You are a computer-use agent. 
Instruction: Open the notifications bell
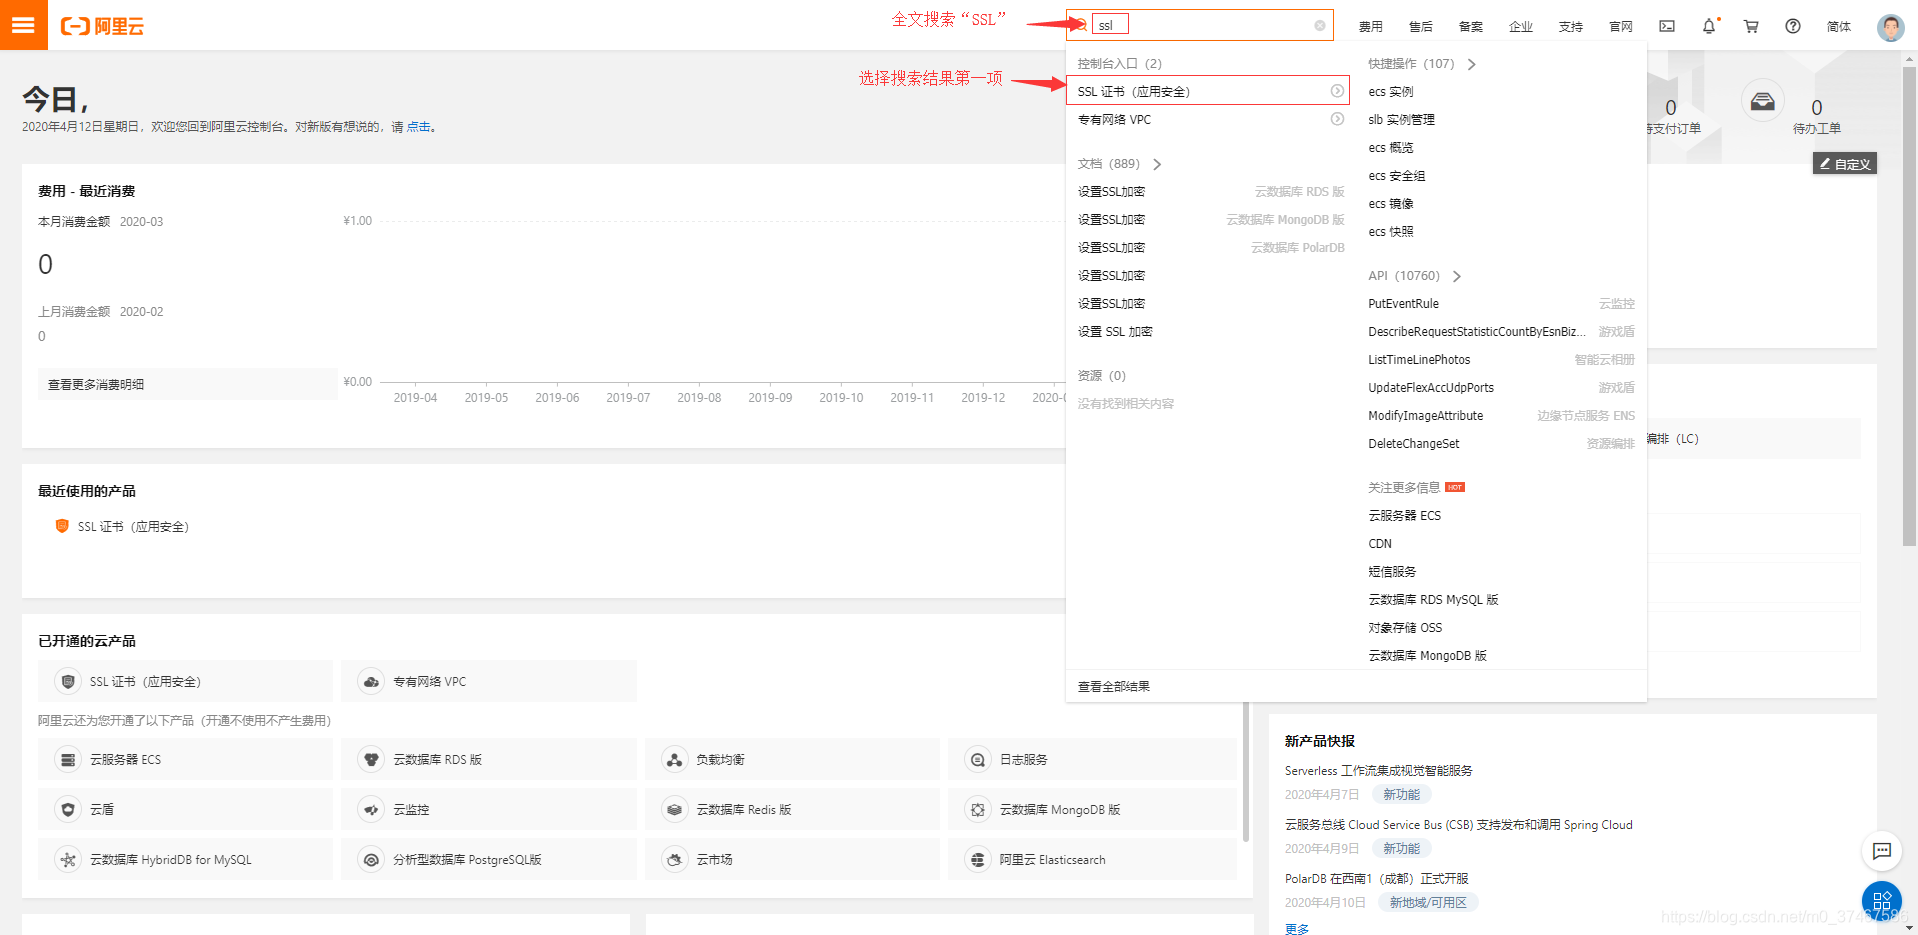[1709, 26]
